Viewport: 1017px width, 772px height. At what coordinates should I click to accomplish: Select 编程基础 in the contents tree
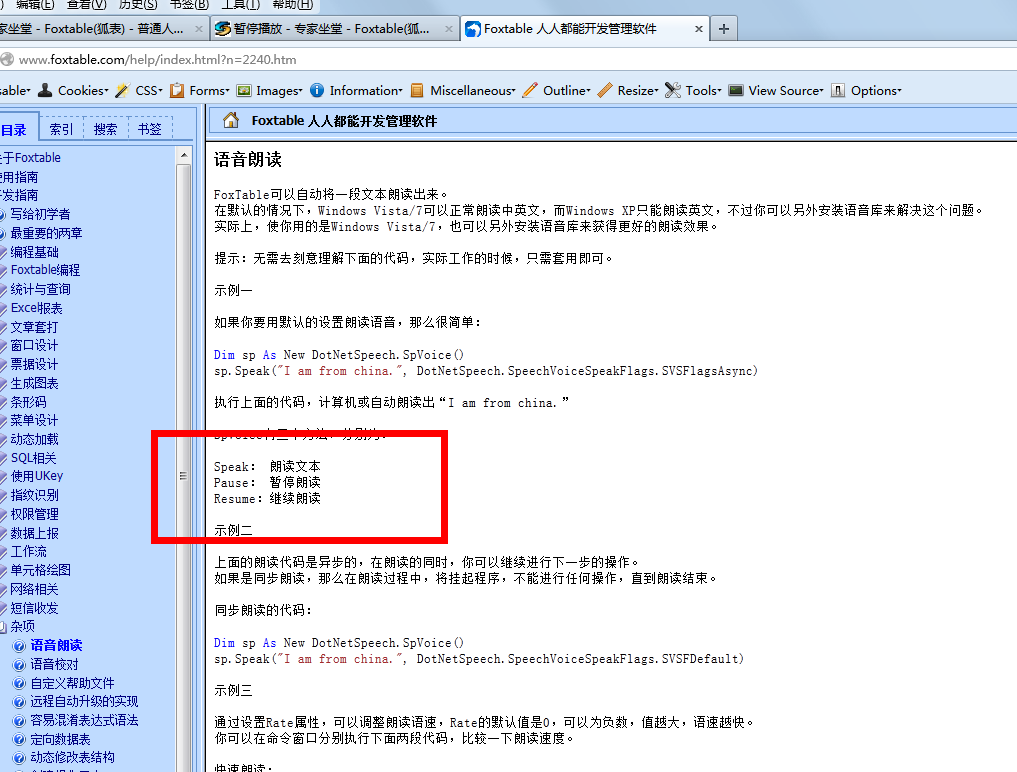pos(34,252)
